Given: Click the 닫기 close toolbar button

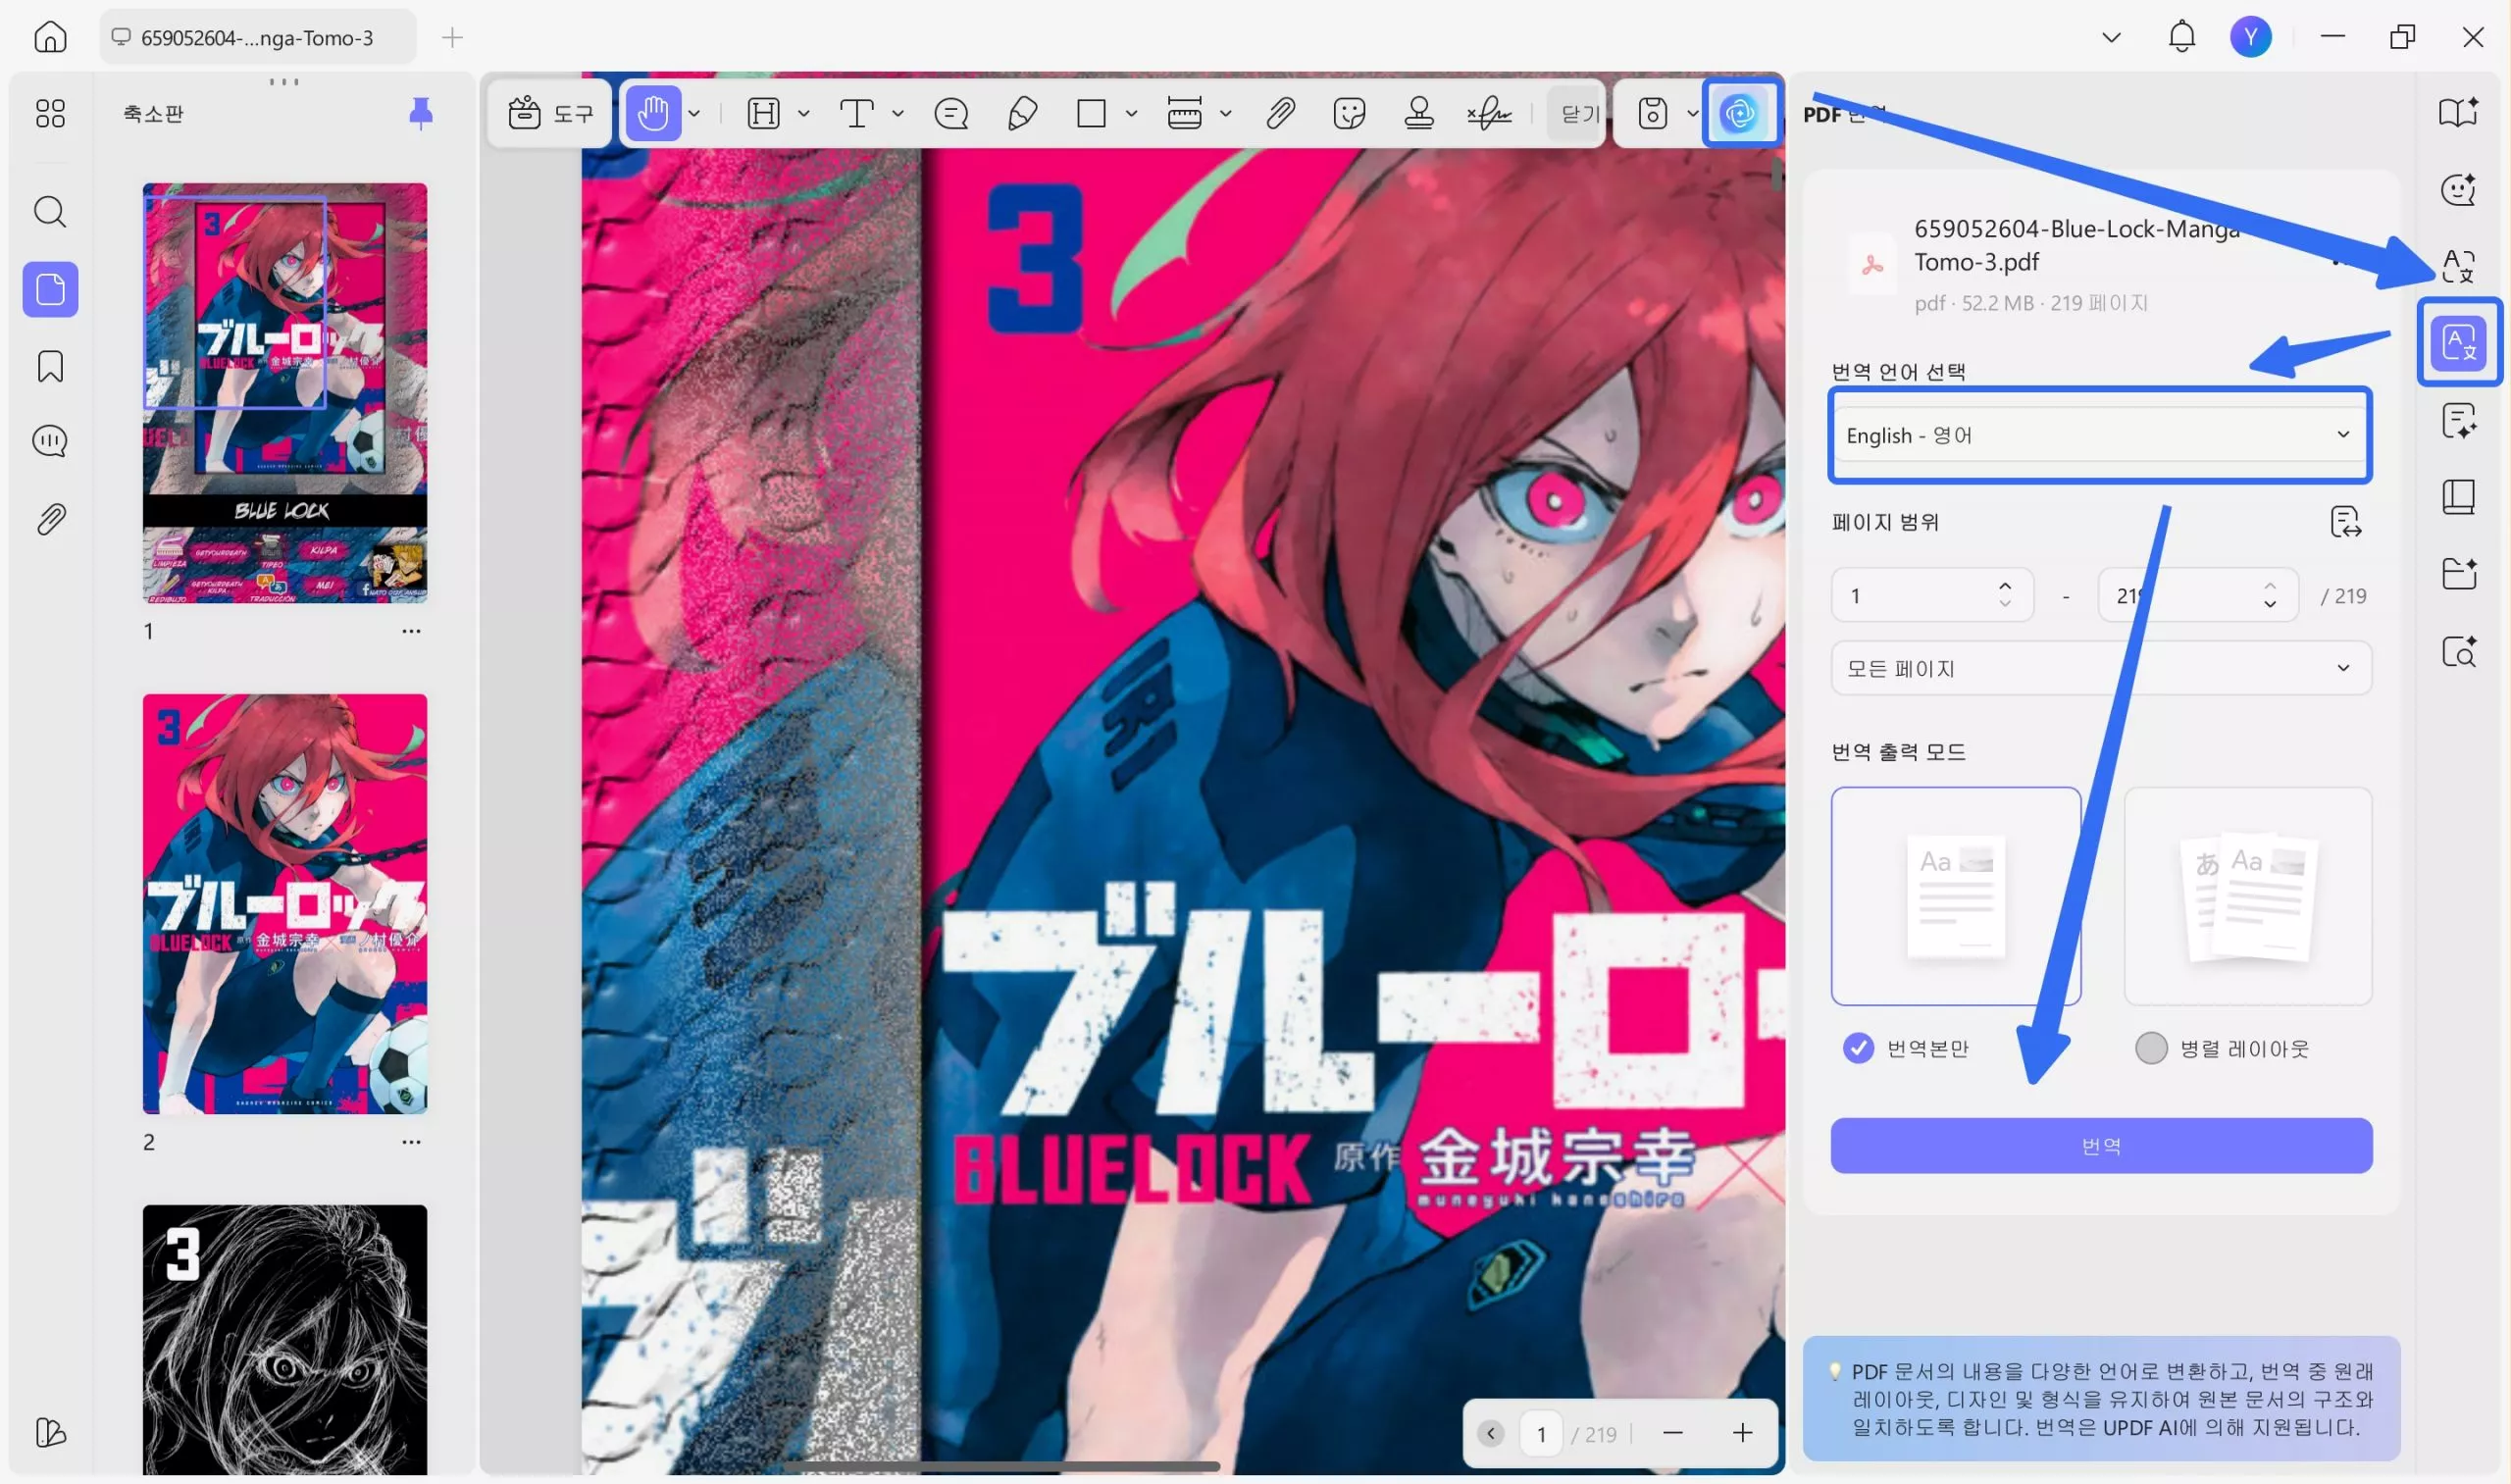Looking at the screenshot, I should [x=1578, y=114].
